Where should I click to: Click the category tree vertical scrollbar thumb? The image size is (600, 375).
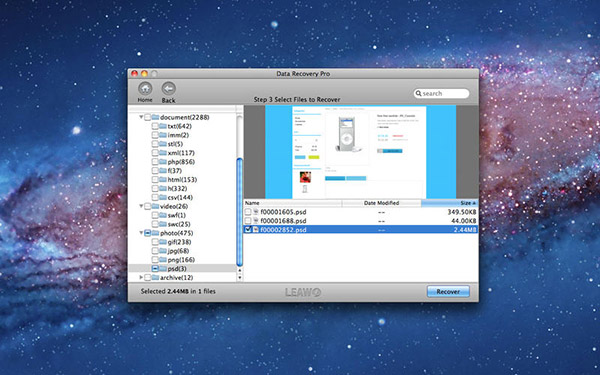point(240,212)
